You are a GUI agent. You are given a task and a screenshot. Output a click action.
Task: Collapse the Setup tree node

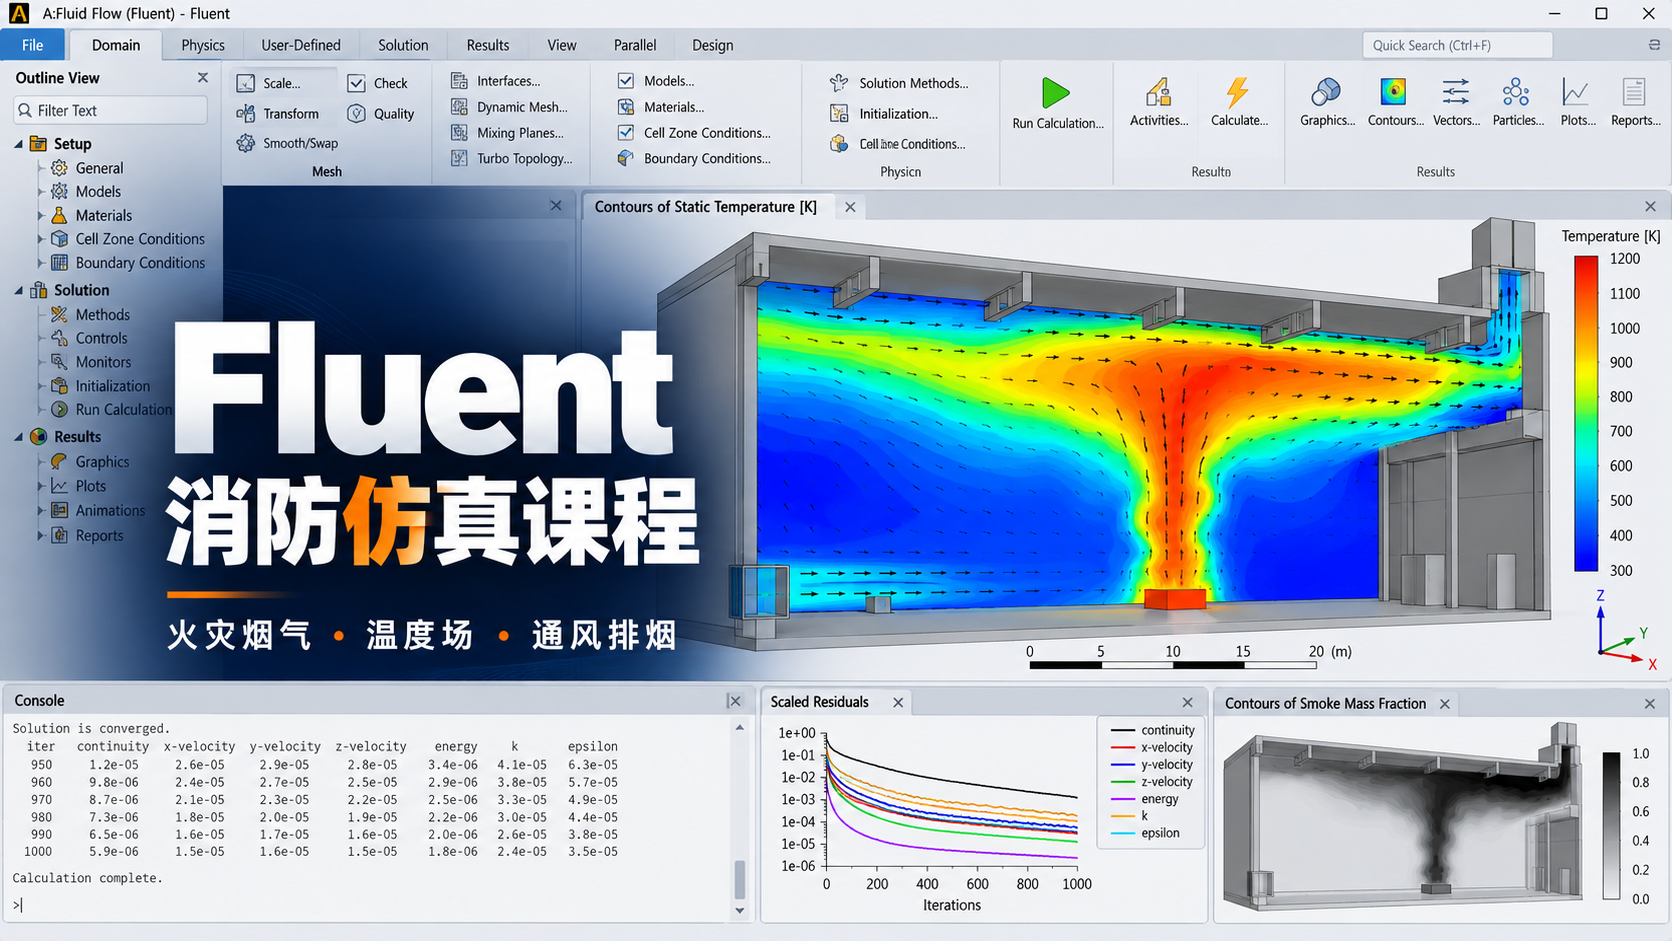tap(19, 144)
